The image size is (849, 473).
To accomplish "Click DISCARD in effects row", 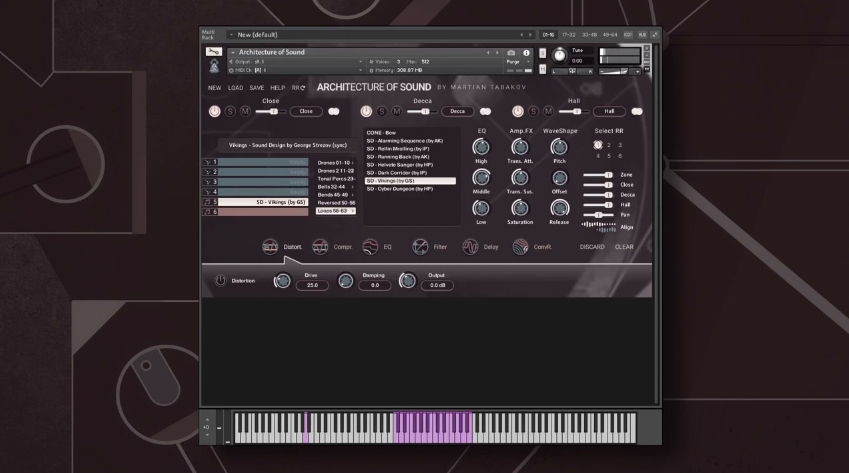I will coord(592,247).
